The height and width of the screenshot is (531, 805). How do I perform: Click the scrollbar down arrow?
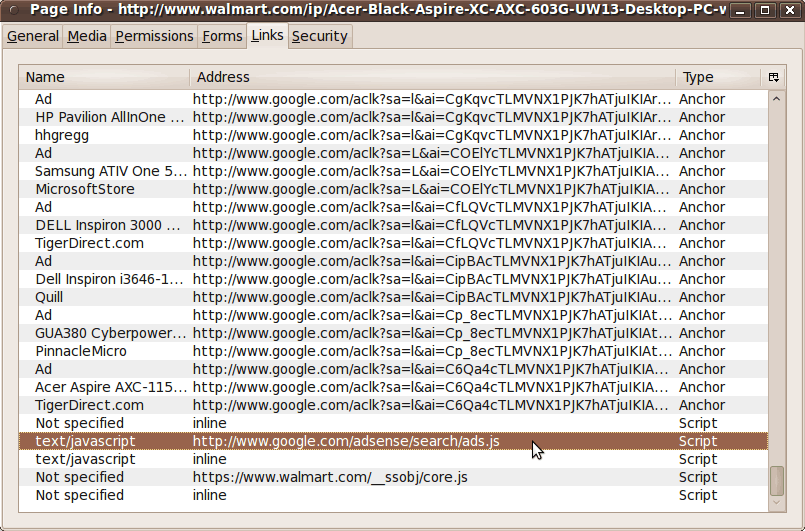click(776, 503)
